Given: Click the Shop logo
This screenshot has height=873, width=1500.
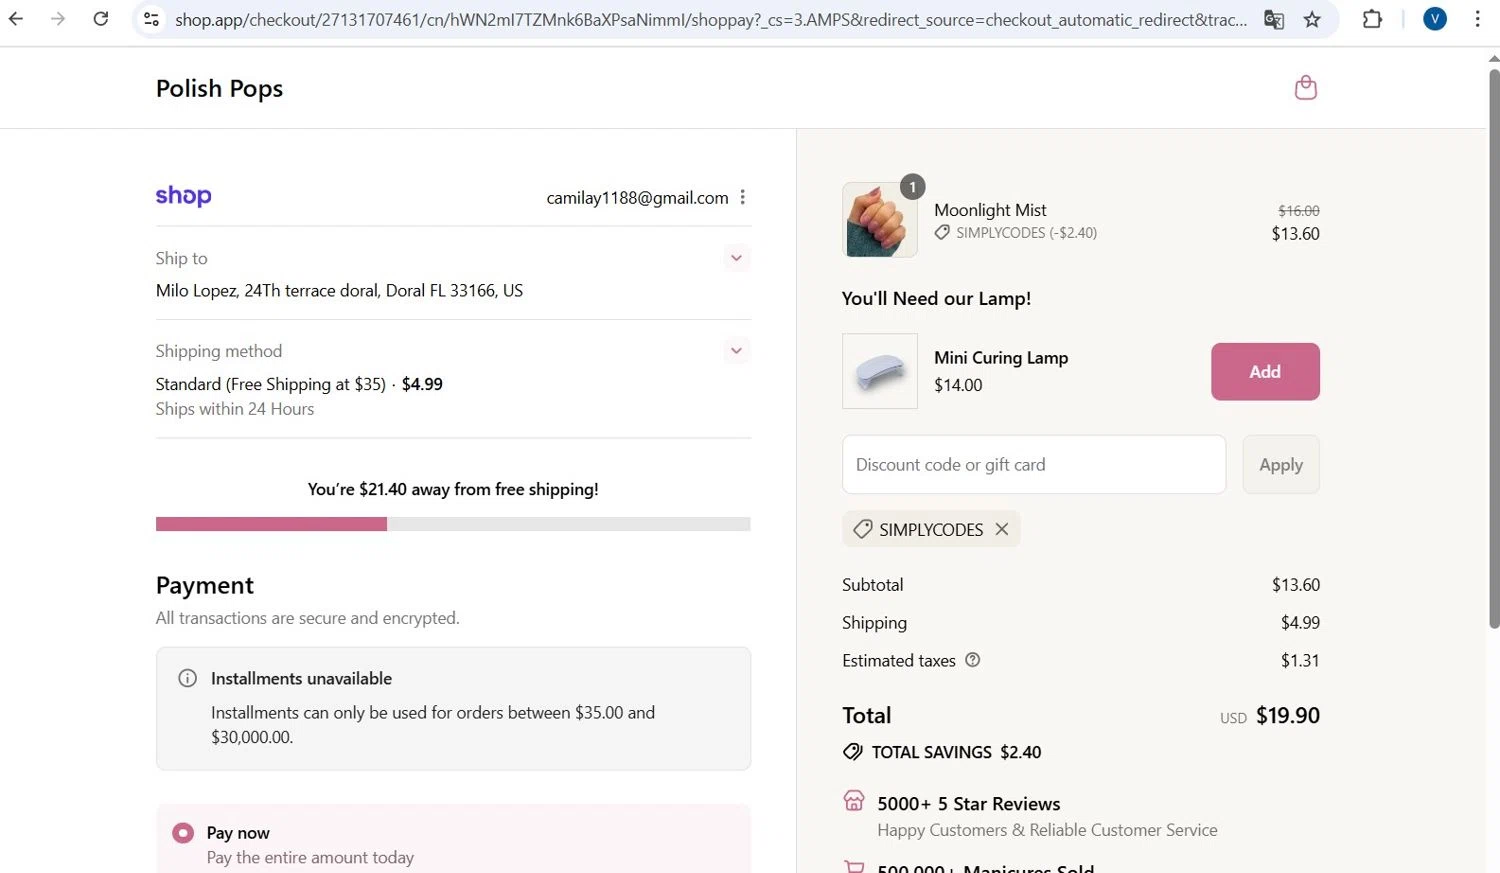Looking at the screenshot, I should pos(183,196).
